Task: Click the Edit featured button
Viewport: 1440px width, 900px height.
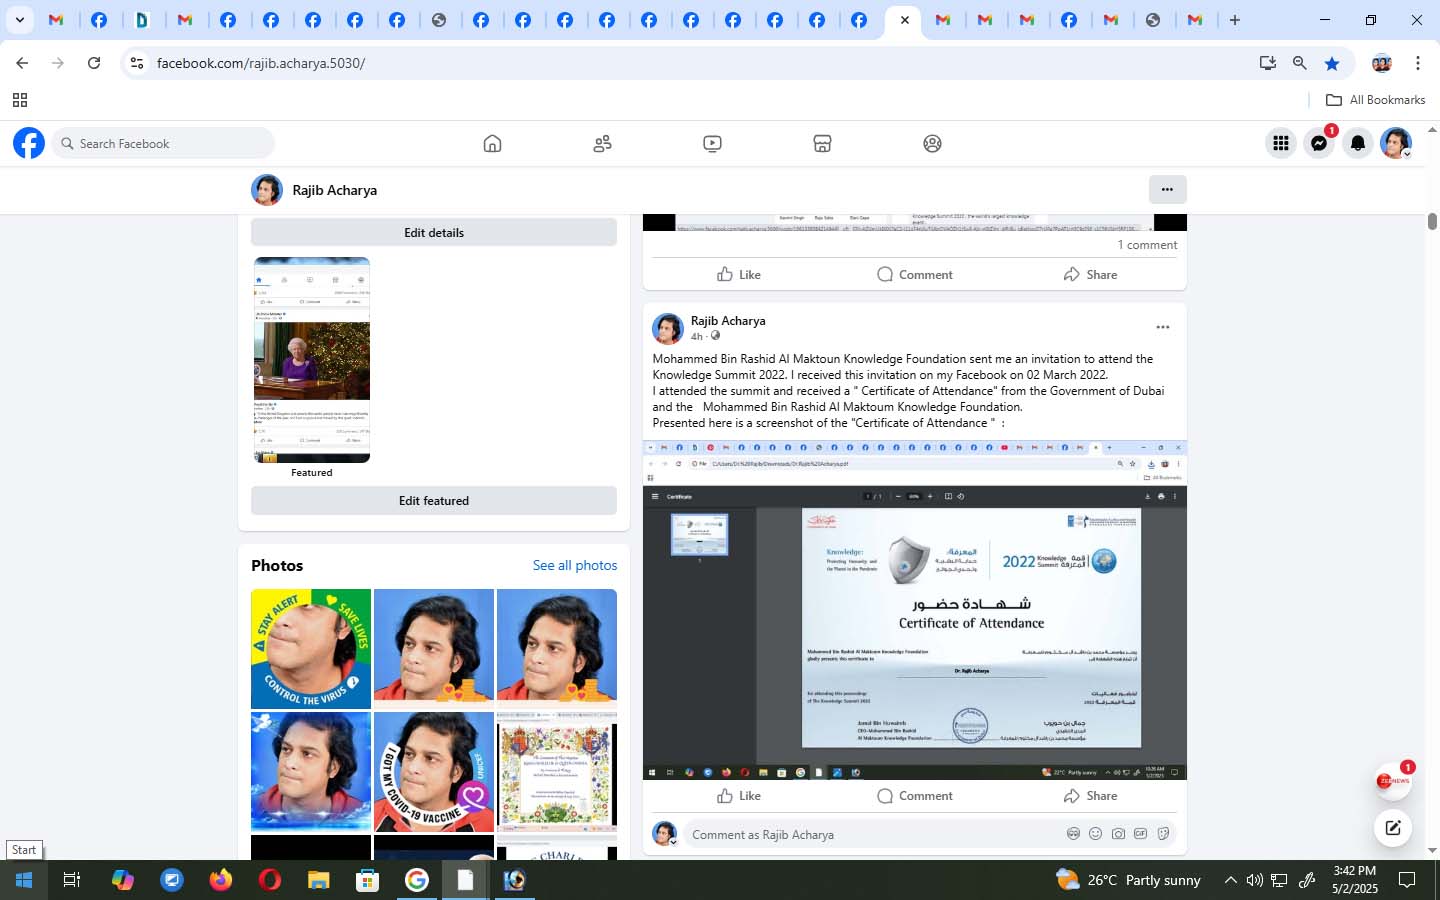Action: (434, 500)
